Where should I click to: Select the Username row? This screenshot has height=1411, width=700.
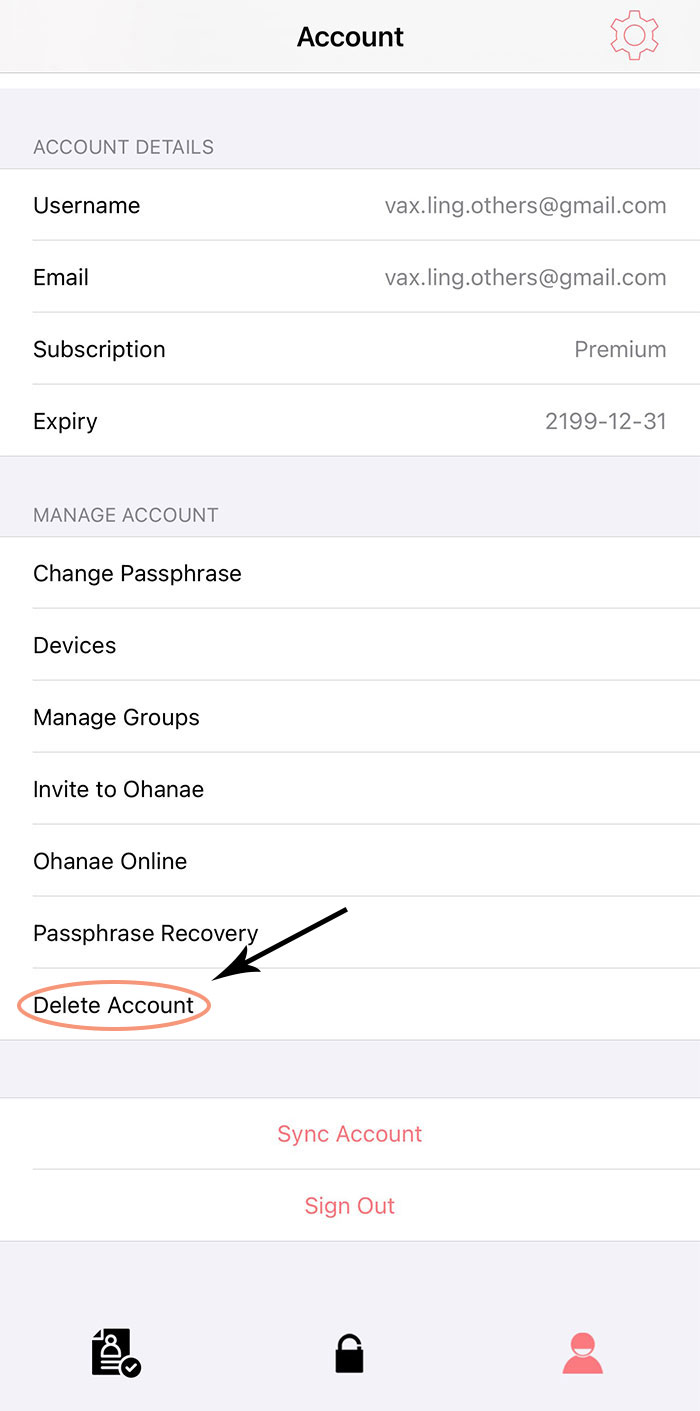point(350,205)
